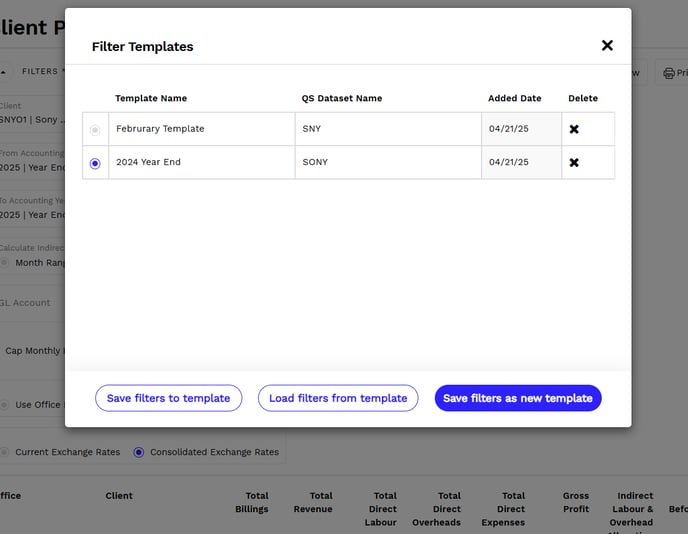Select the 2024 Year End radio button
Screen dimensions: 688x534
[x=95, y=163]
